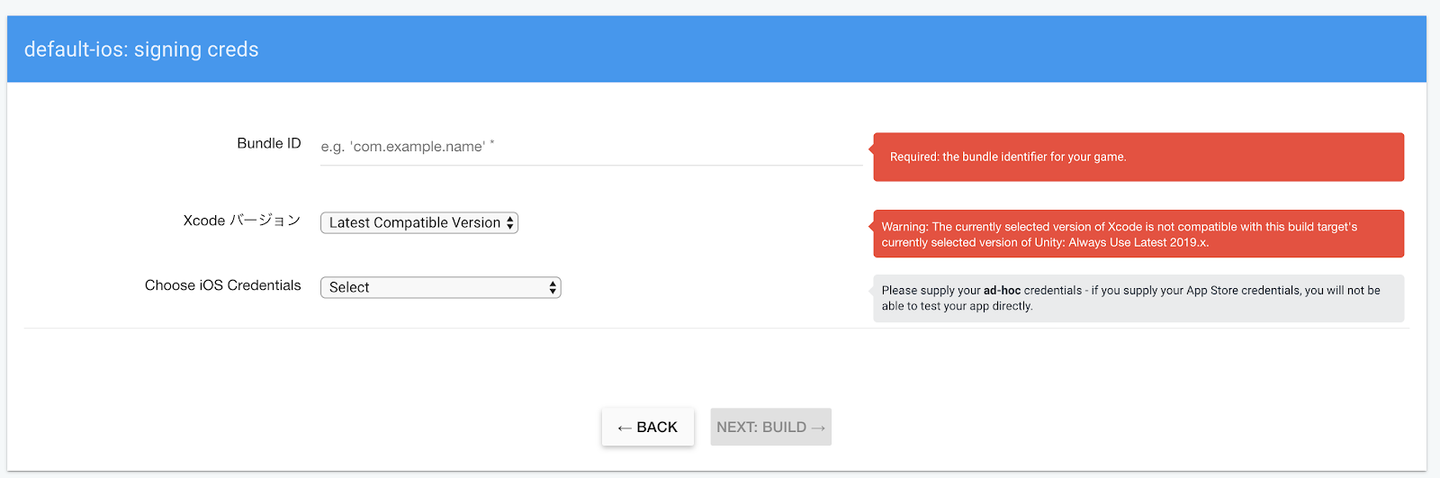Click the 'Bundle ID' field label
The height and width of the screenshot is (478, 1440).
point(268,143)
